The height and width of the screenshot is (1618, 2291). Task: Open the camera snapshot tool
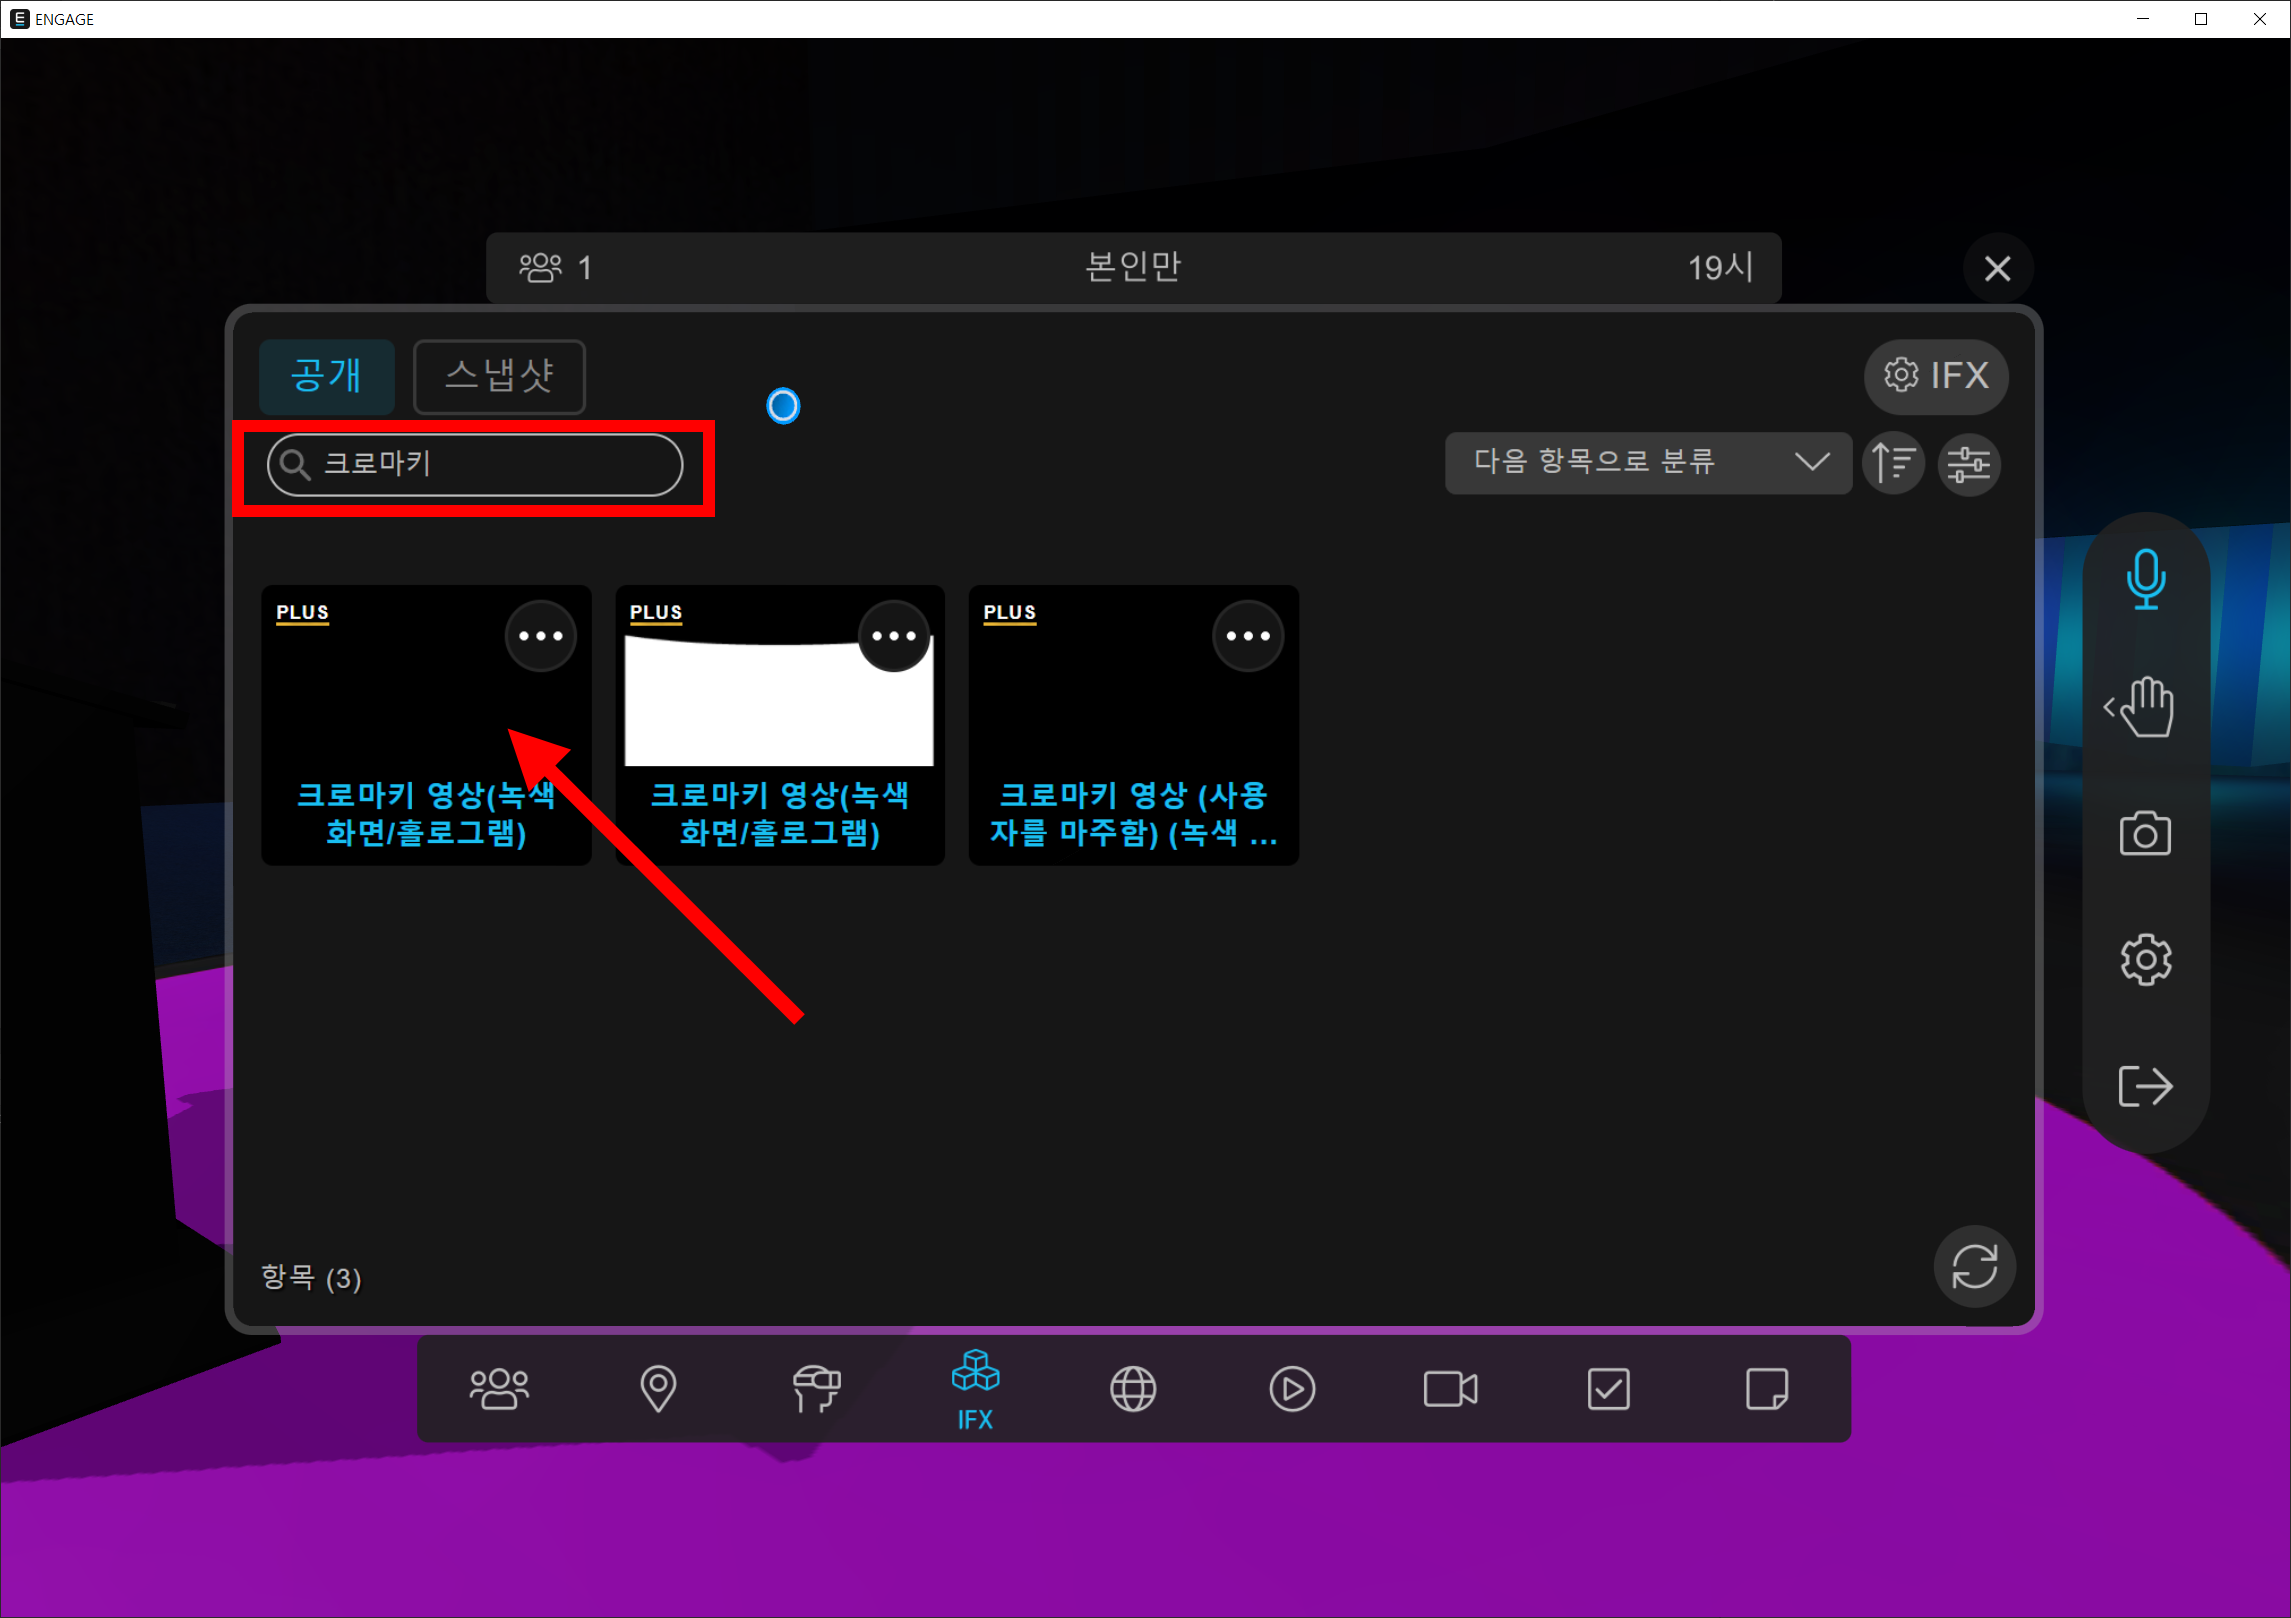pos(2145,833)
